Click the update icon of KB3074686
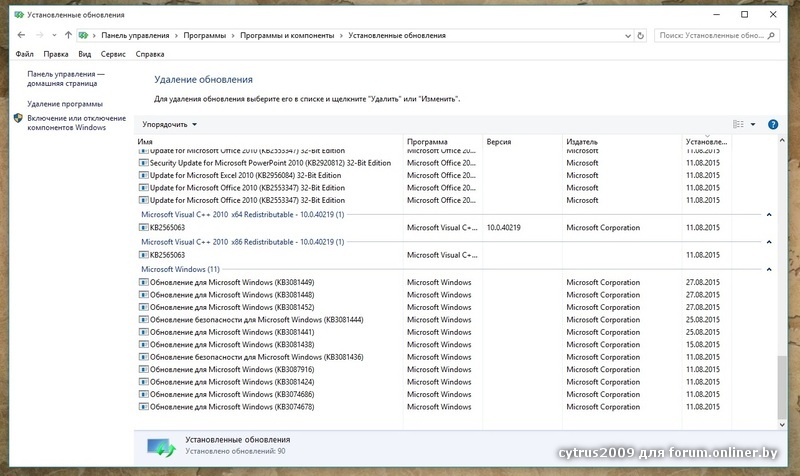800x476 pixels. [143, 394]
